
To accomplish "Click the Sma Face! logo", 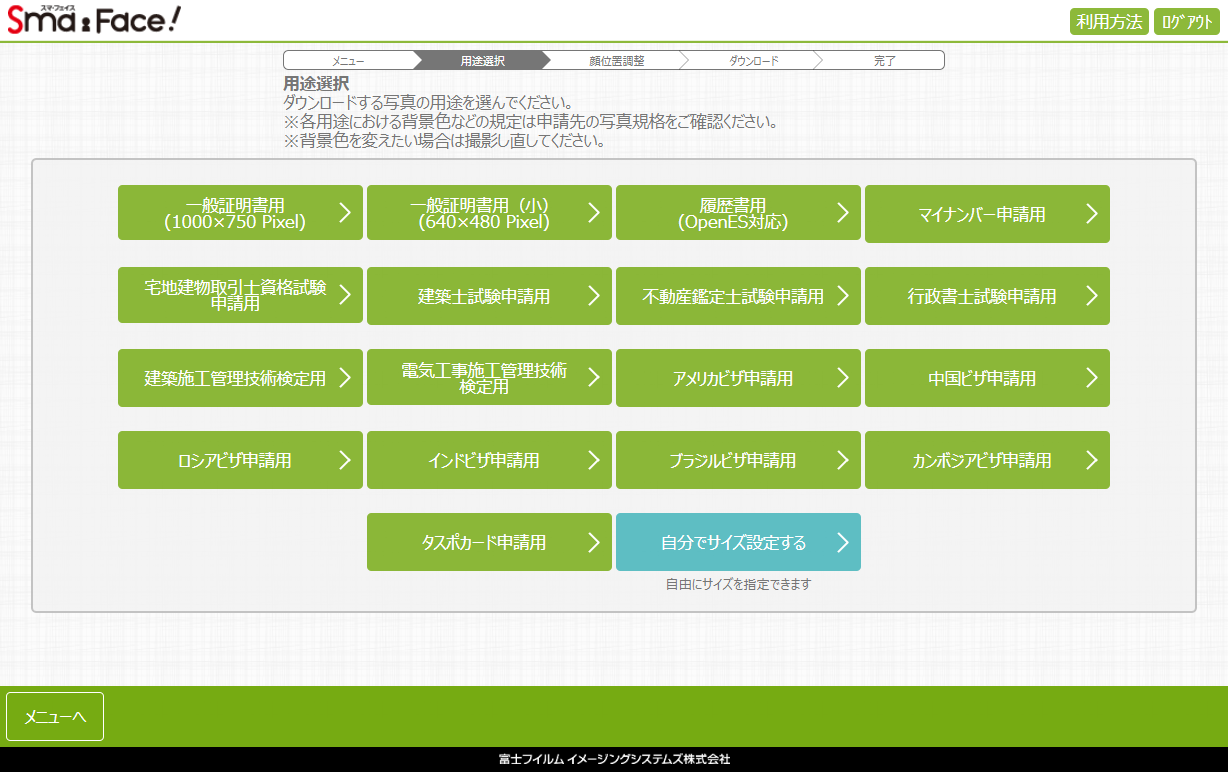I will 94,20.
